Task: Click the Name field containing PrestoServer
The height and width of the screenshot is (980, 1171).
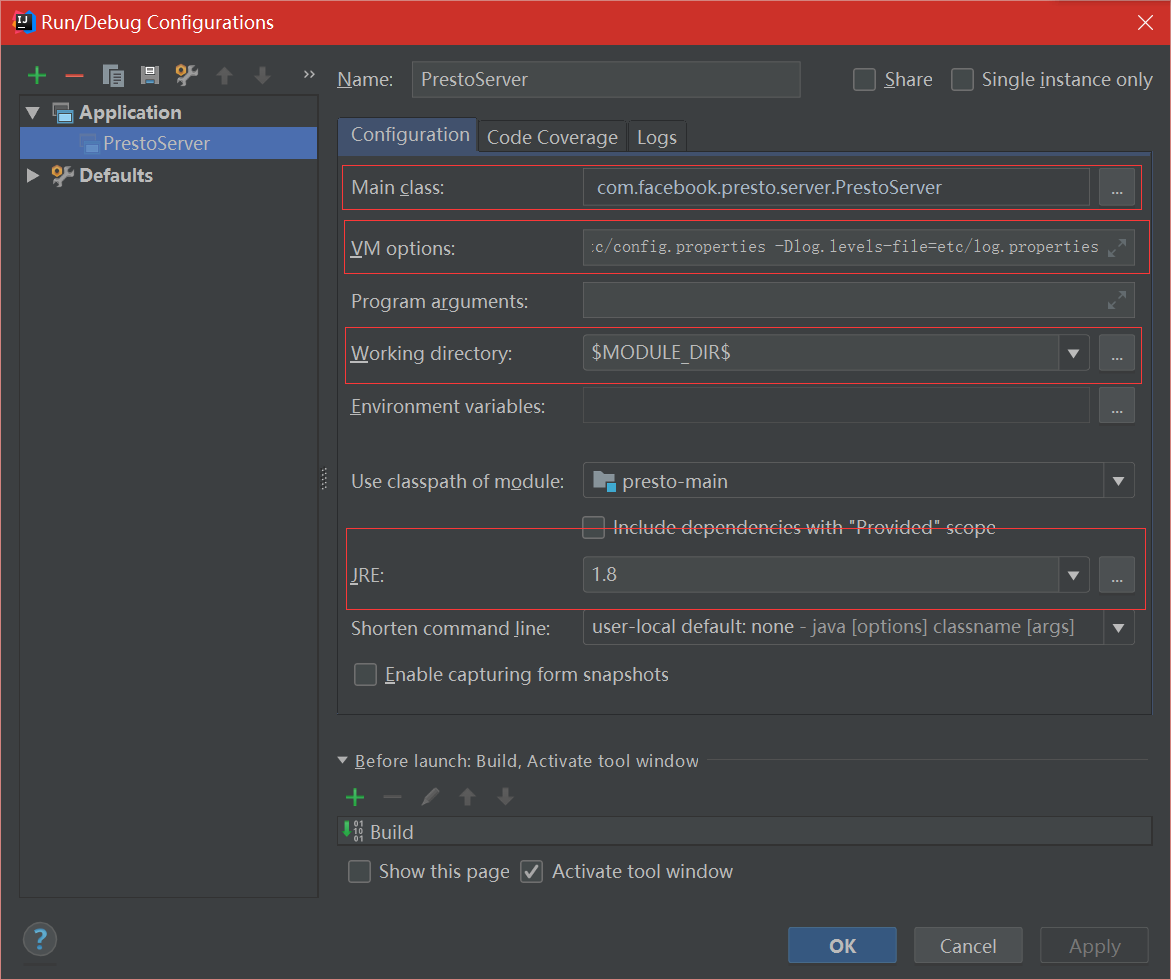Action: [x=606, y=79]
